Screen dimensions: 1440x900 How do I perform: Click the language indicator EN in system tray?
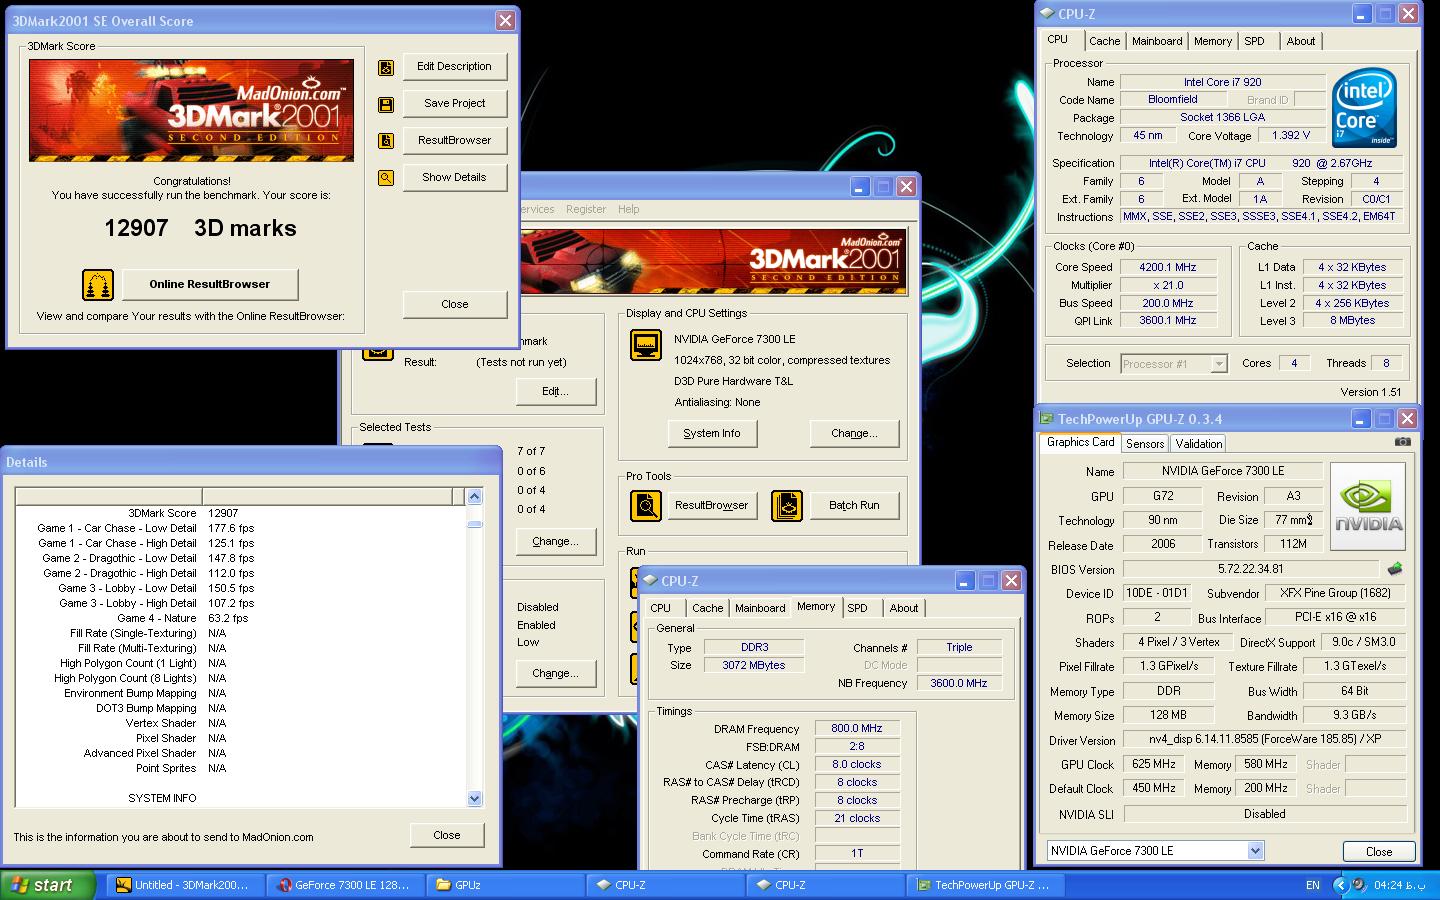pyautogui.click(x=1313, y=885)
